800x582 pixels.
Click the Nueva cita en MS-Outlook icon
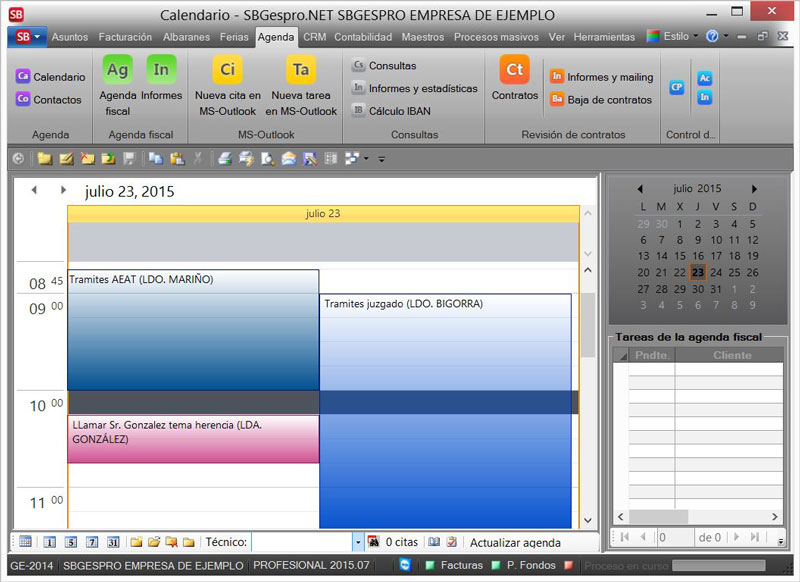pos(228,71)
